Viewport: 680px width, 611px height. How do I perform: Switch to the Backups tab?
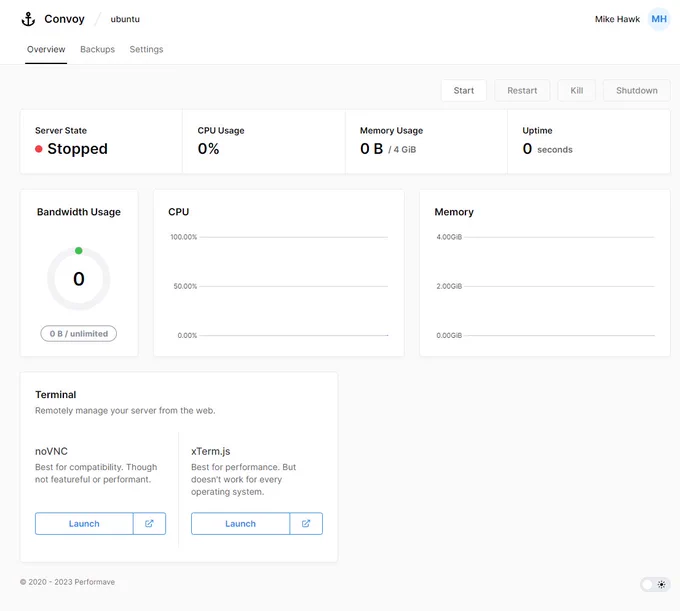[98, 49]
